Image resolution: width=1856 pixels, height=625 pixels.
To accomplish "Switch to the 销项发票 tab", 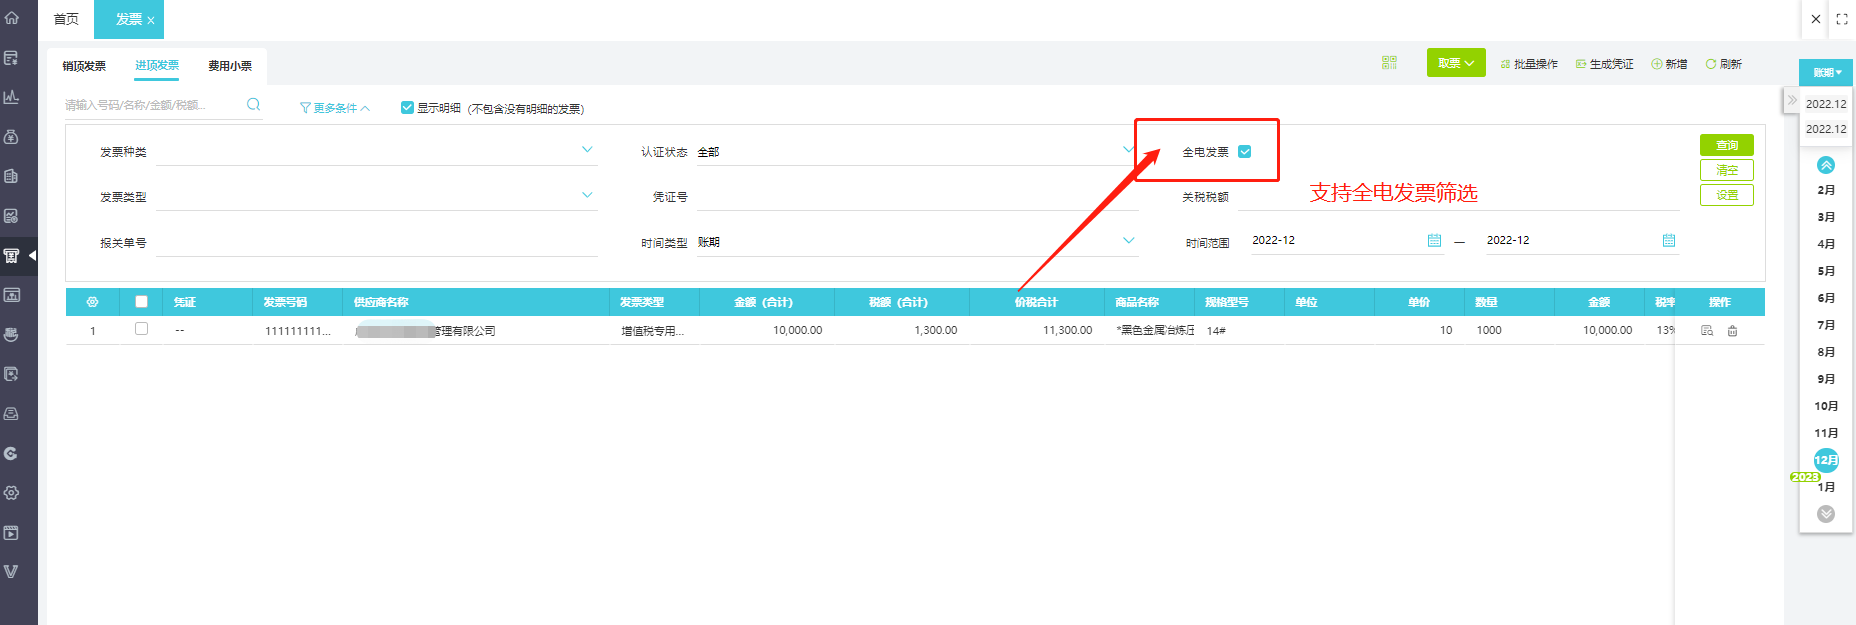I will (84, 66).
